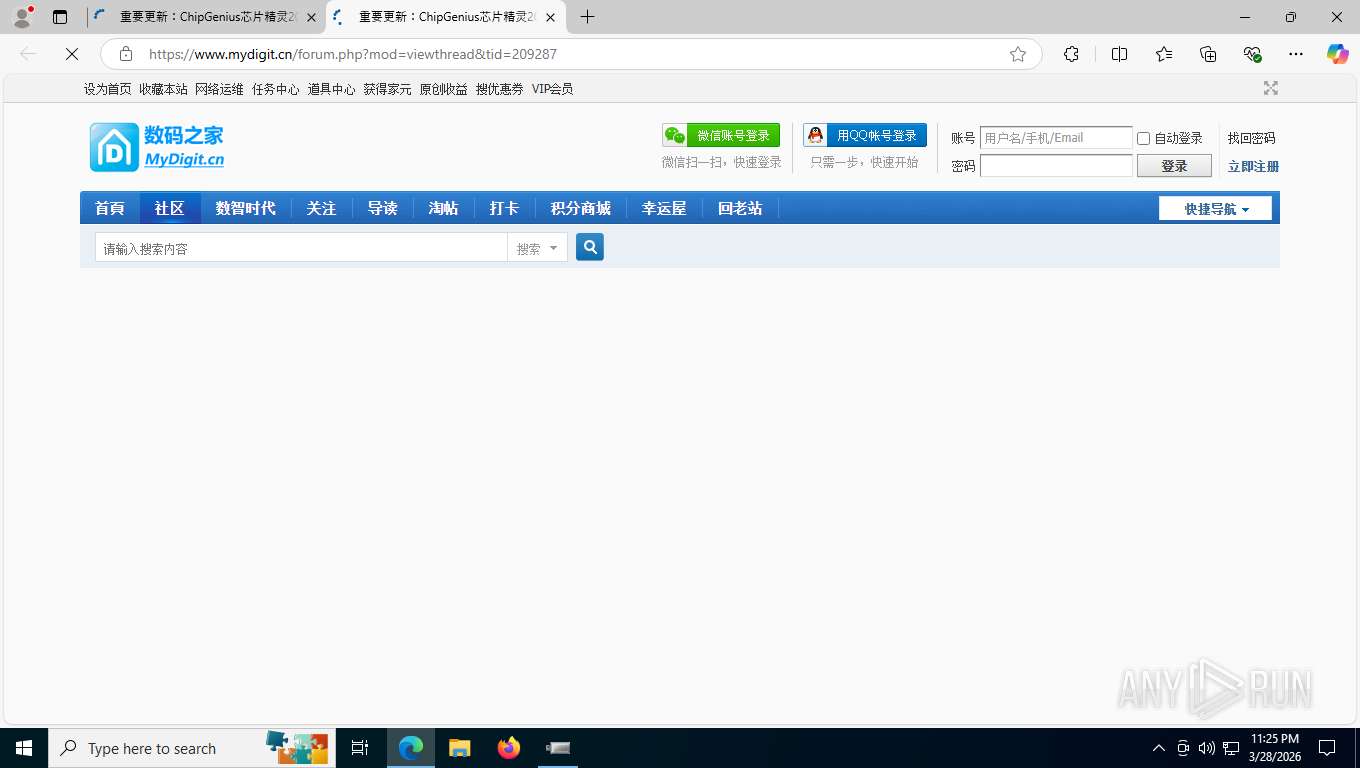1360x768 pixels.
Task: Show hidden system tray icons
Action: [x=1159, y=748]
